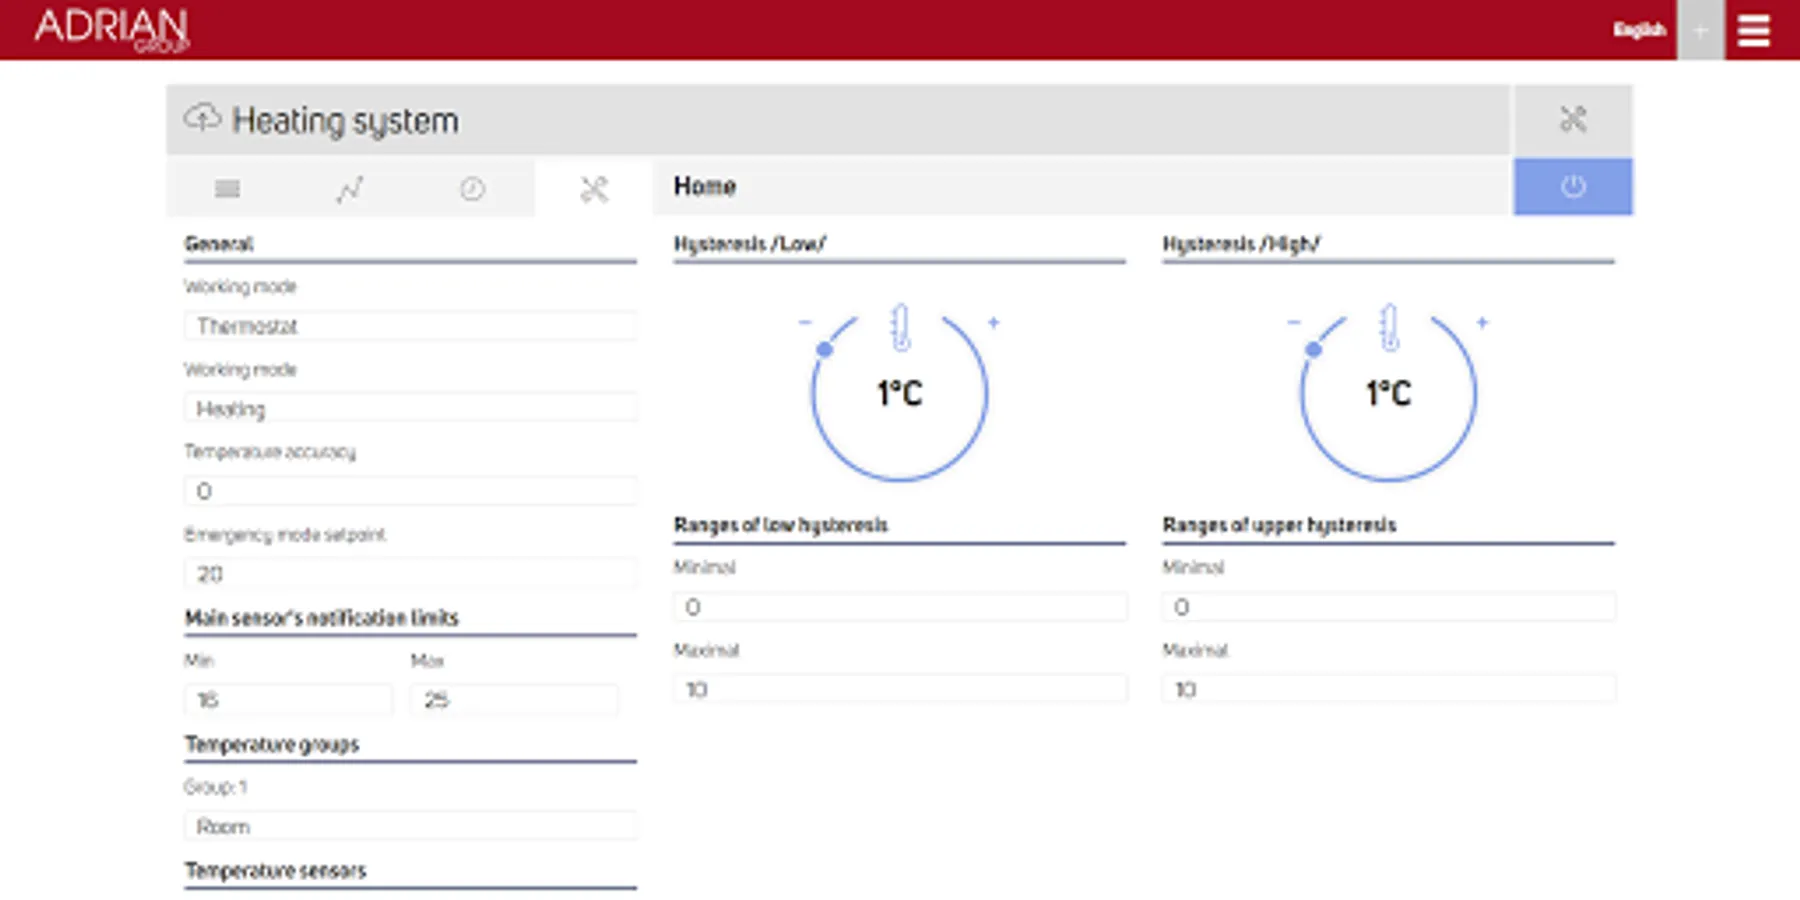This screenshot has height=900, width=1800.
Task: Click the General section heading
Action: (x=218, y=244)
